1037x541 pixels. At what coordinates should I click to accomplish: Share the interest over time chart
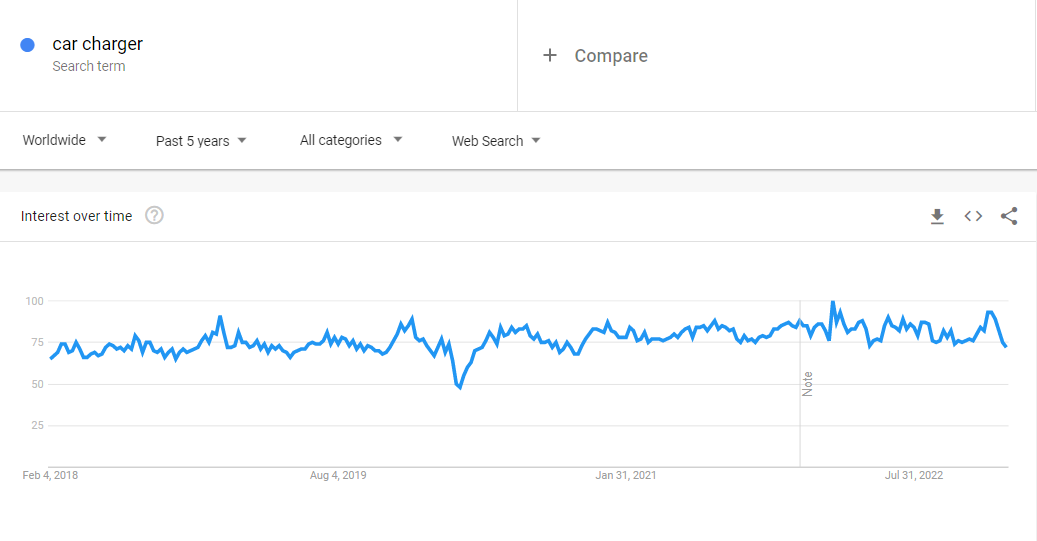(1009, 216)
